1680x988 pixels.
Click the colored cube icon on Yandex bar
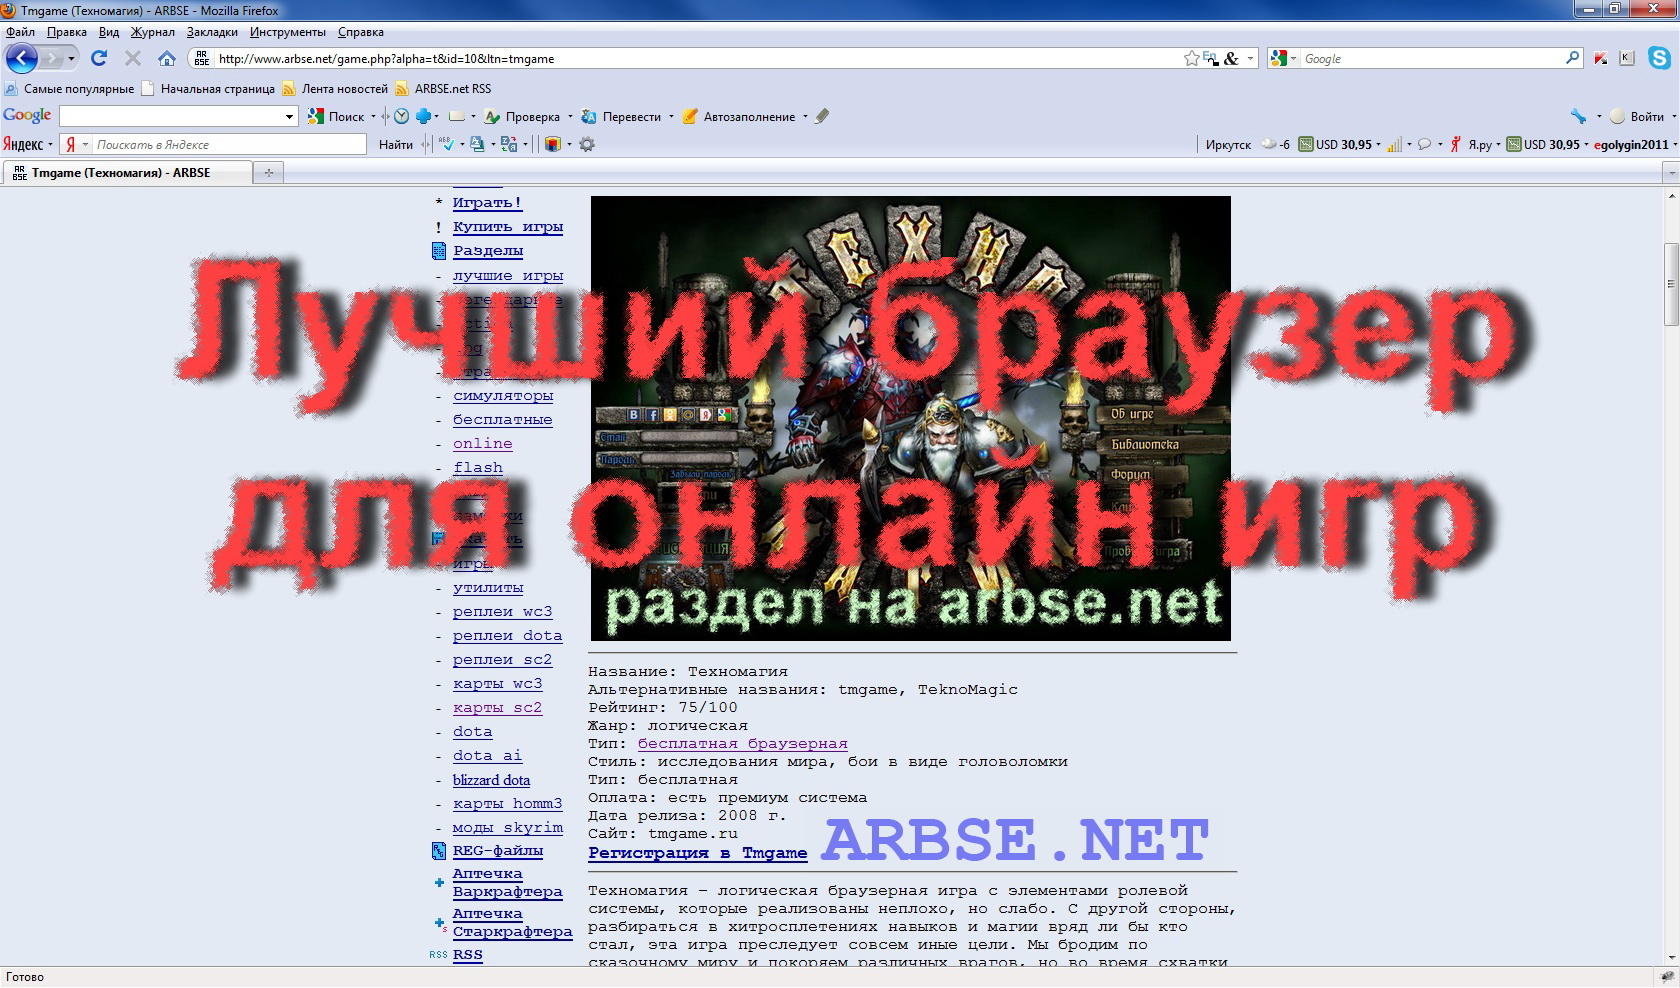tap(552, 144)
